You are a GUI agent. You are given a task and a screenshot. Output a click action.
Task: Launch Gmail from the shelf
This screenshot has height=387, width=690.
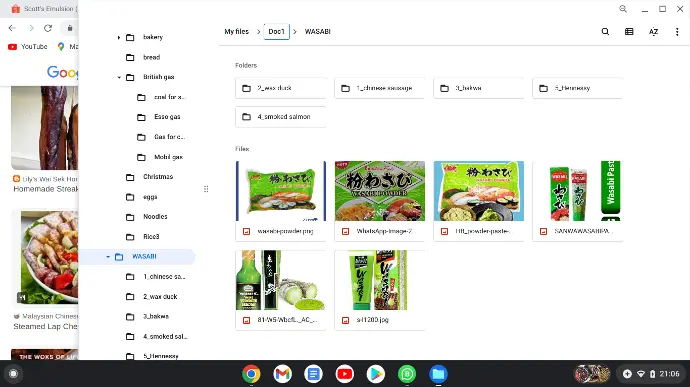[282, 374]
